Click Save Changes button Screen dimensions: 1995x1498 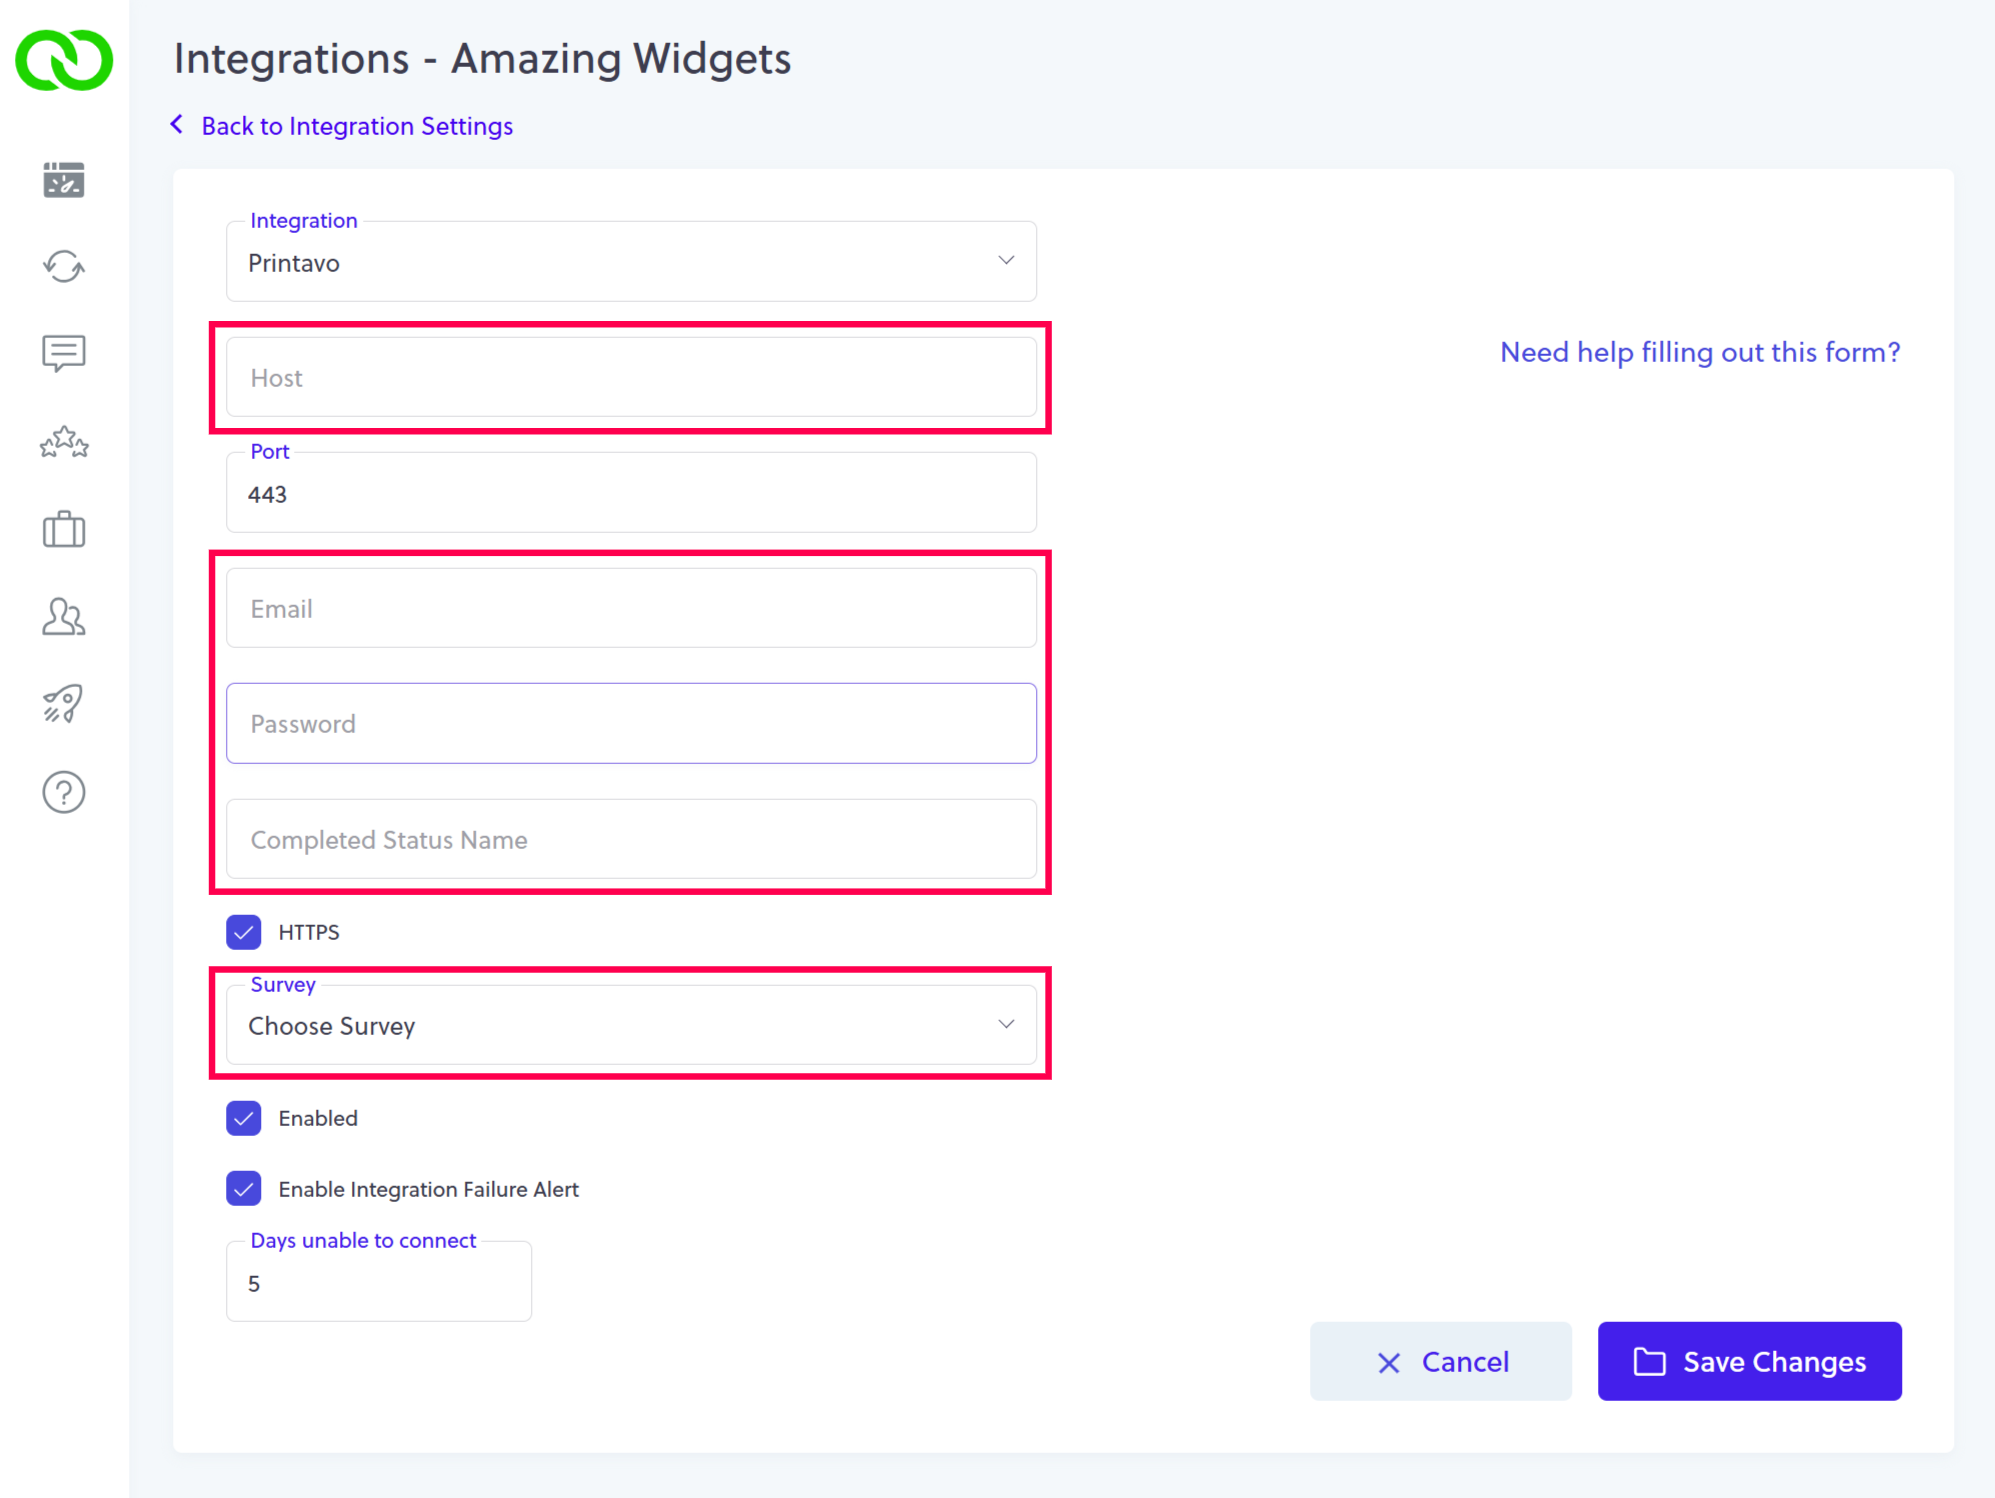click(x=1750, y=1363)
